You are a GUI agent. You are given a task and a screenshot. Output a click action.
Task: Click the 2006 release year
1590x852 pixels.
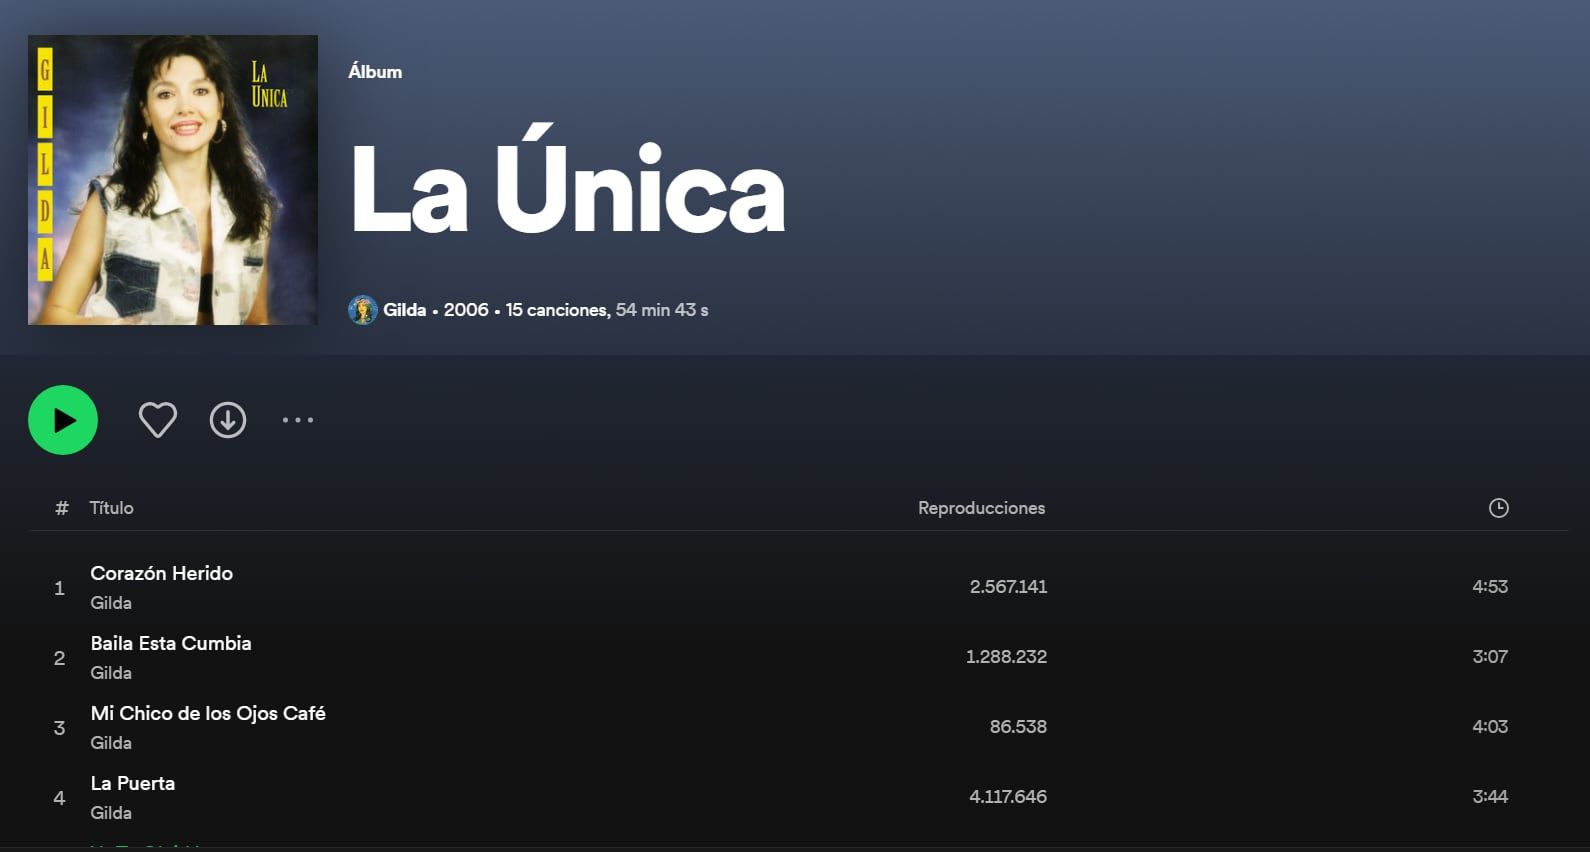[466, 310]
